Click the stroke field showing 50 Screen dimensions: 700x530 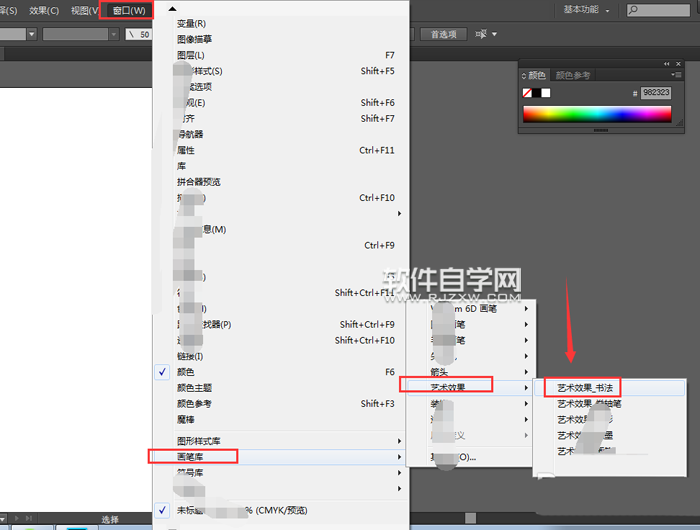138,34
